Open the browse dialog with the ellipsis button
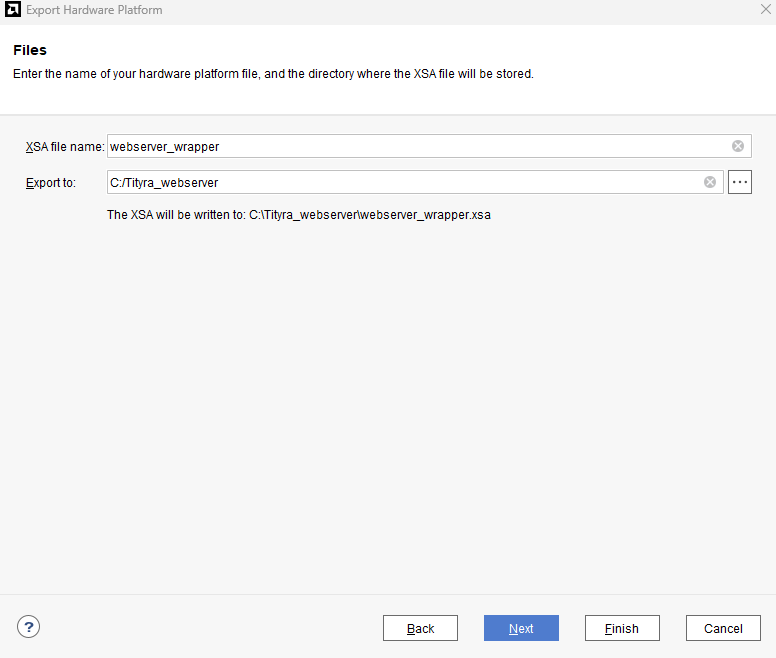The width and height of the screenshot is (776, 658). pos(740,182)
